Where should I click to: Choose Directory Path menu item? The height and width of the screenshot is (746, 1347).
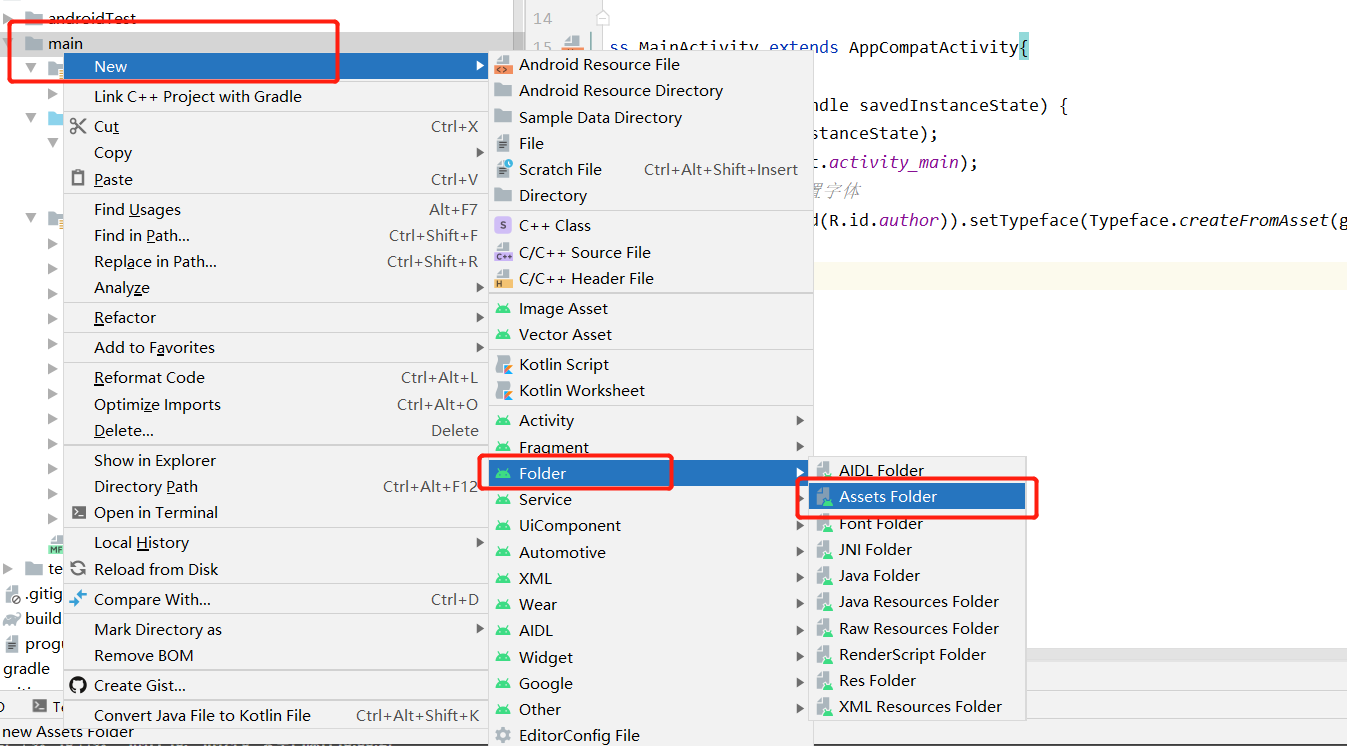(x=276, y=486)
